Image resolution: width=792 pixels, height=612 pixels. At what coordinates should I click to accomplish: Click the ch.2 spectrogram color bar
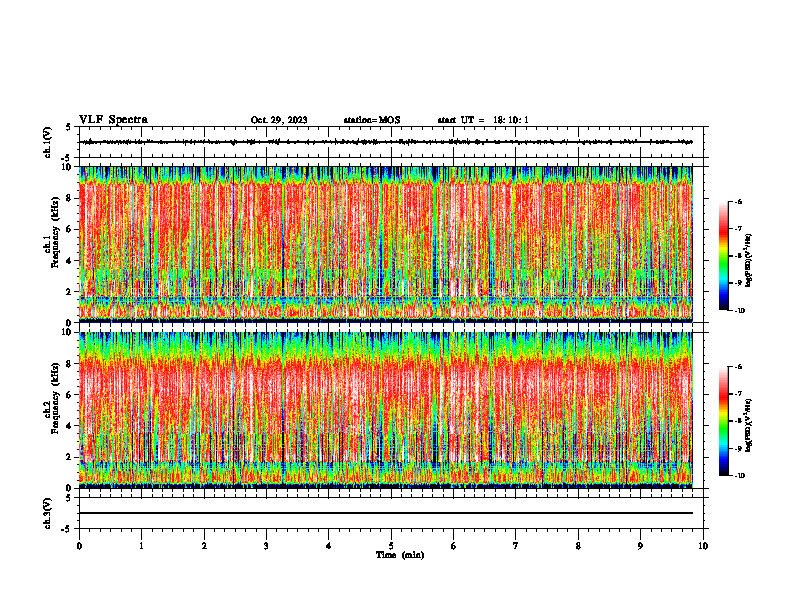point(723,421)
